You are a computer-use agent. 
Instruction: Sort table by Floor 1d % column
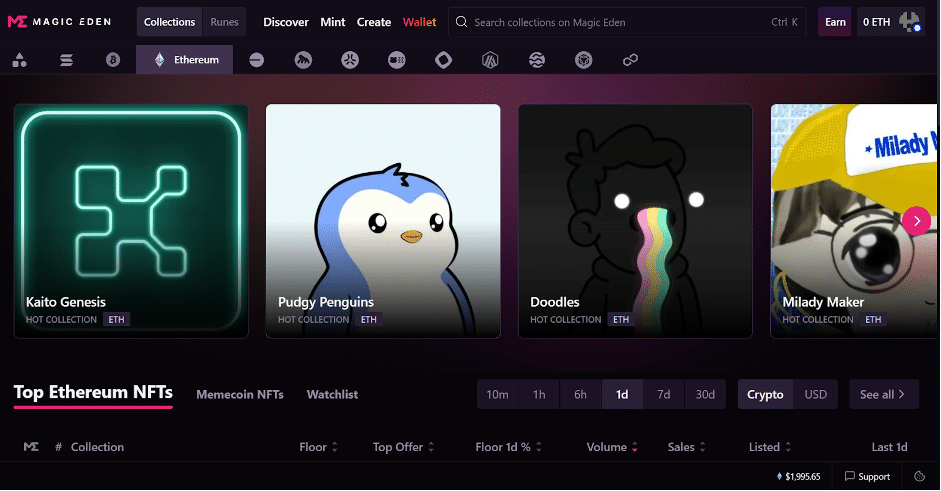coord(508,447)
